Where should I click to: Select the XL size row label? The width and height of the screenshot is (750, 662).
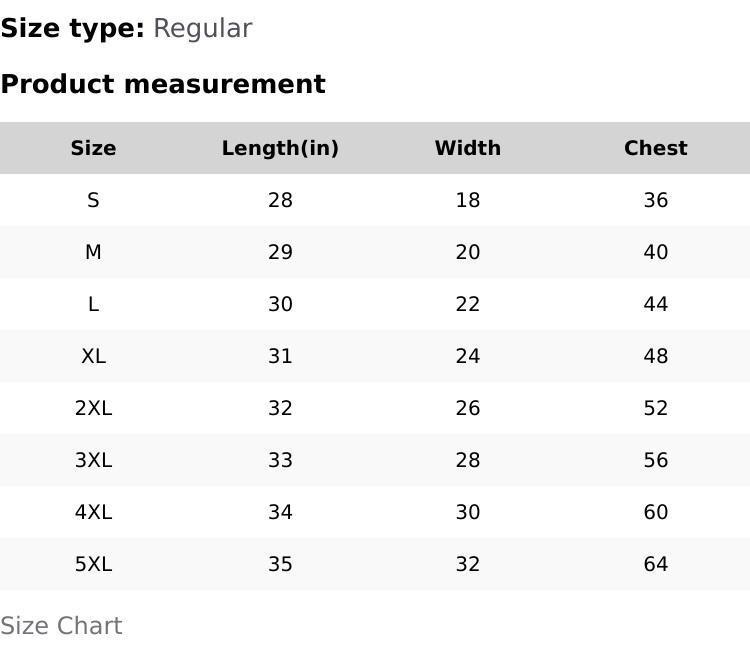tap(93, 356)
